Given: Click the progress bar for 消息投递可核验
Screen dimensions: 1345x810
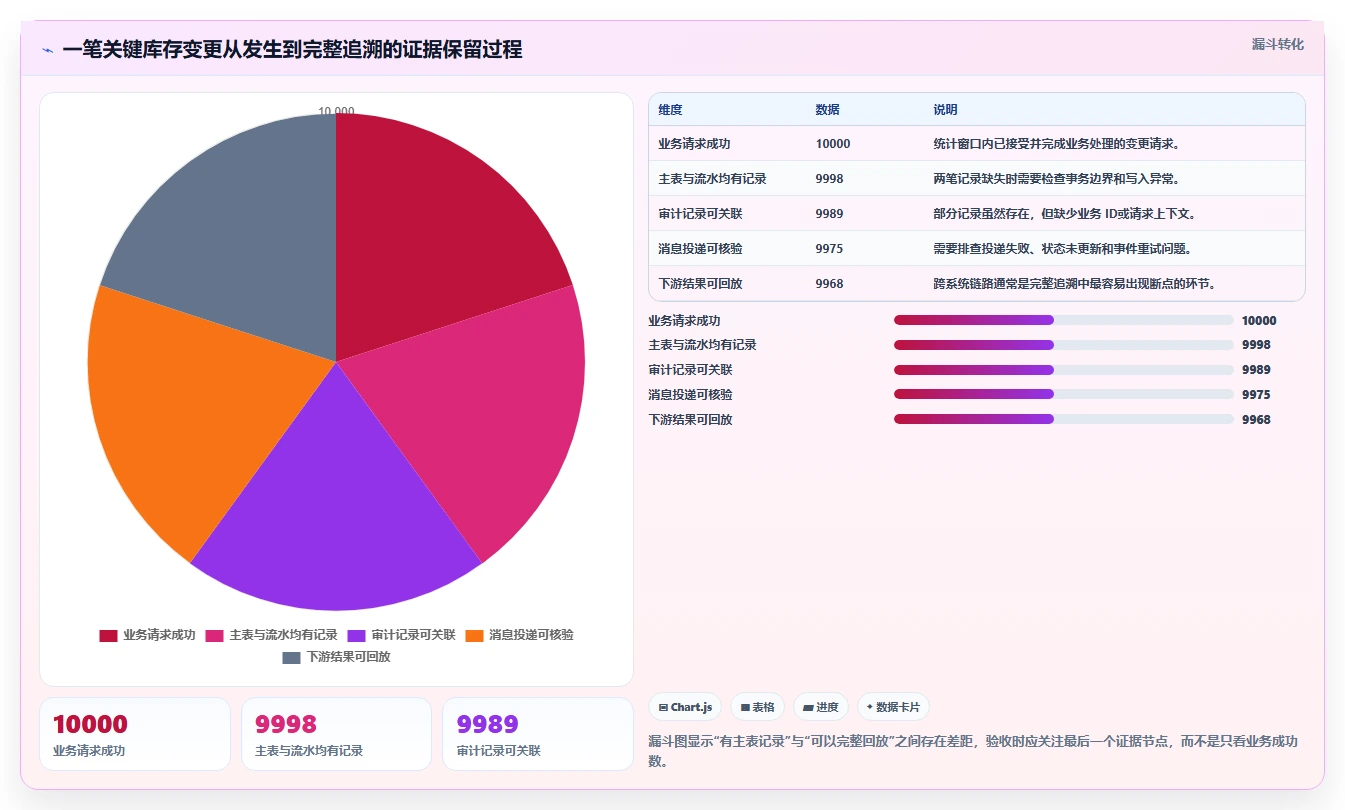Looking at the screenshot, I should point(1063,394).
